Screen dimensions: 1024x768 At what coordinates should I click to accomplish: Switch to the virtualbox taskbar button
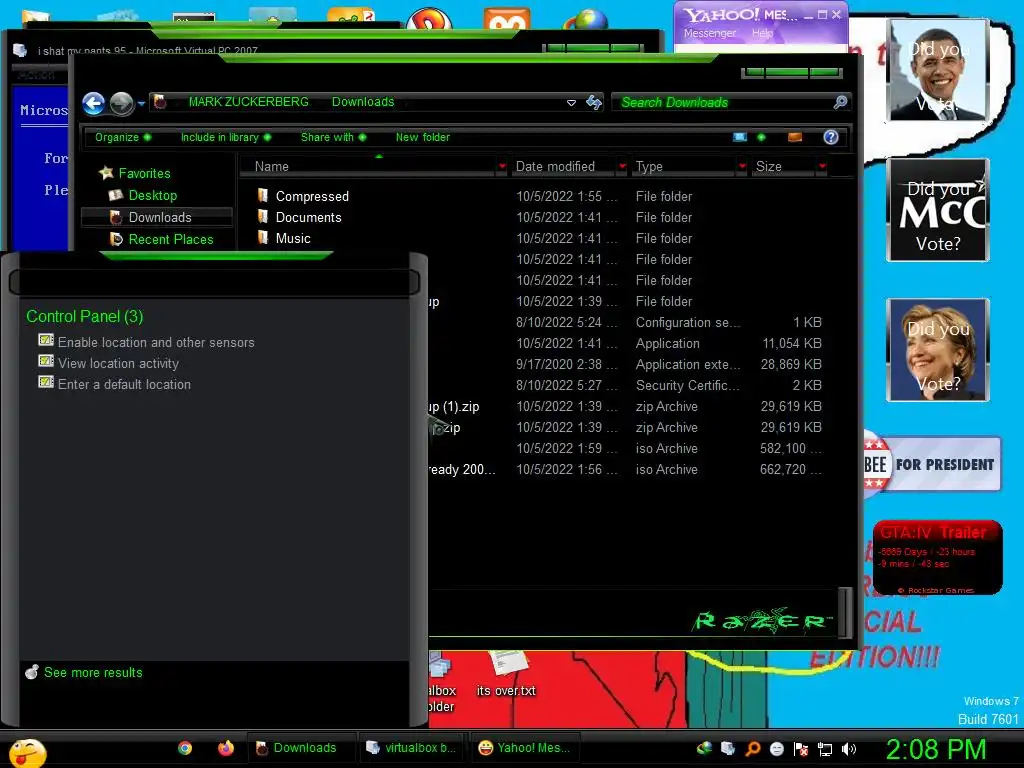(x=413, y=748)
